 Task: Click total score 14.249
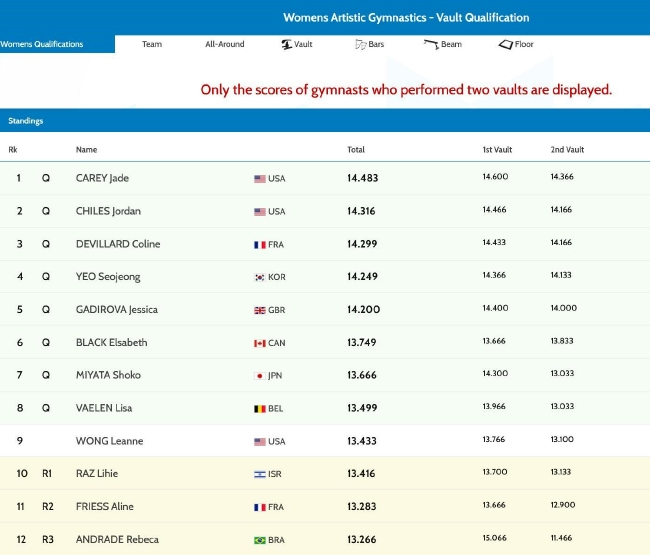pyautogui.click(x=362, y=276)
